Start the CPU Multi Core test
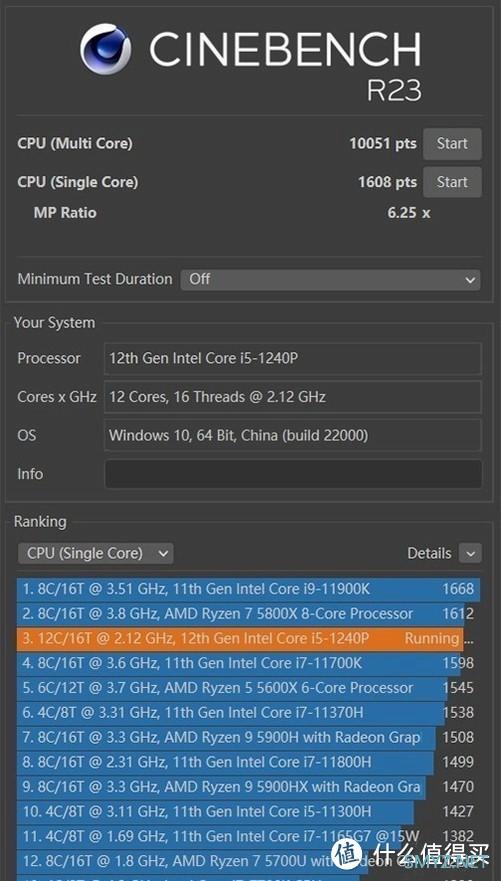Viewport: 501px width, 881px height. click(x=452, y=144)
